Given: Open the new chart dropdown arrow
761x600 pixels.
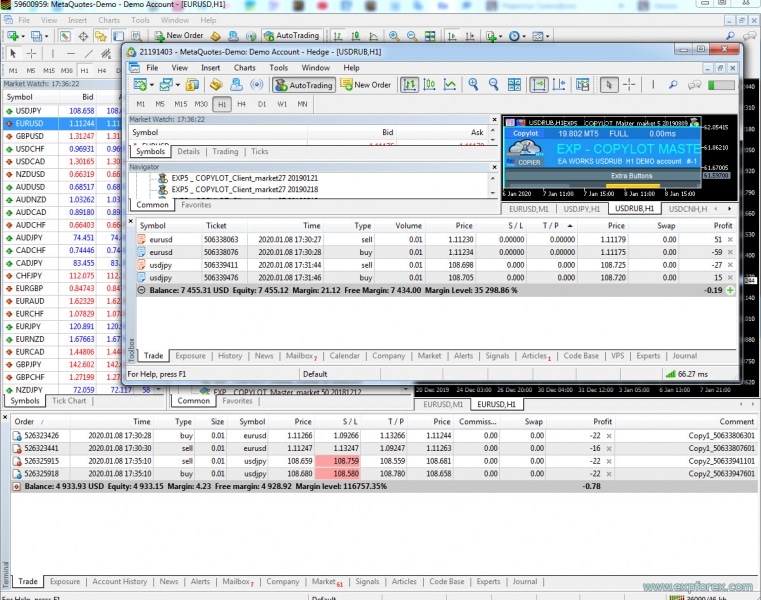Looking at the screenshot, I should [x=151, y=85].
